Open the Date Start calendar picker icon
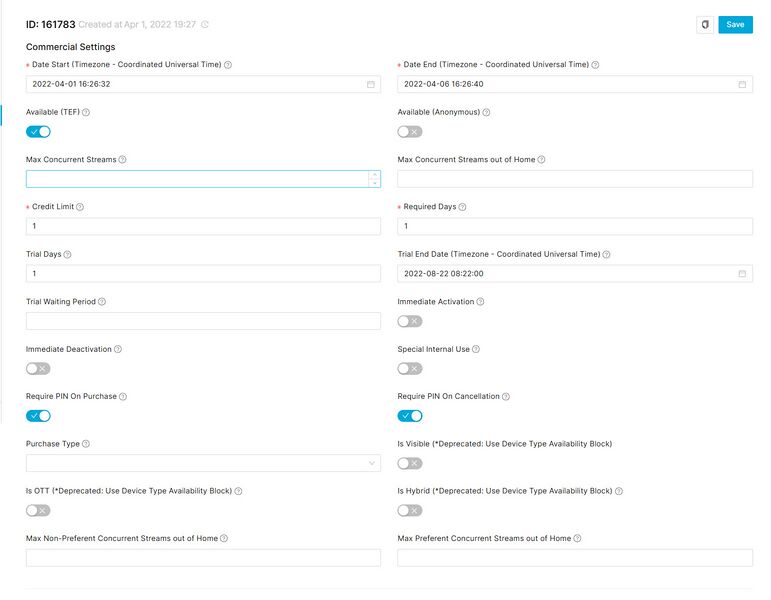This screenshot has height=600, width=771. [x=371, y=84]
